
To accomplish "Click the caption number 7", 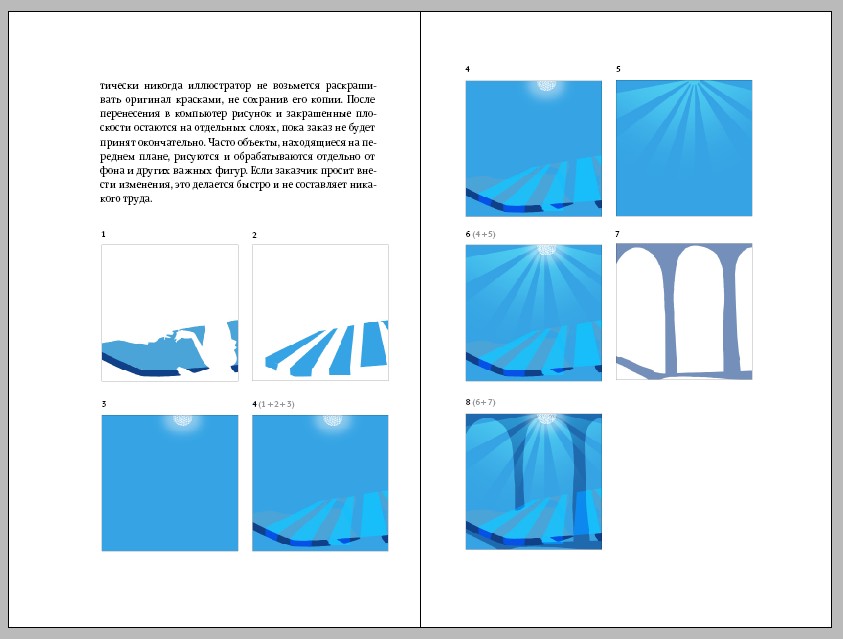I will point(618,234).
